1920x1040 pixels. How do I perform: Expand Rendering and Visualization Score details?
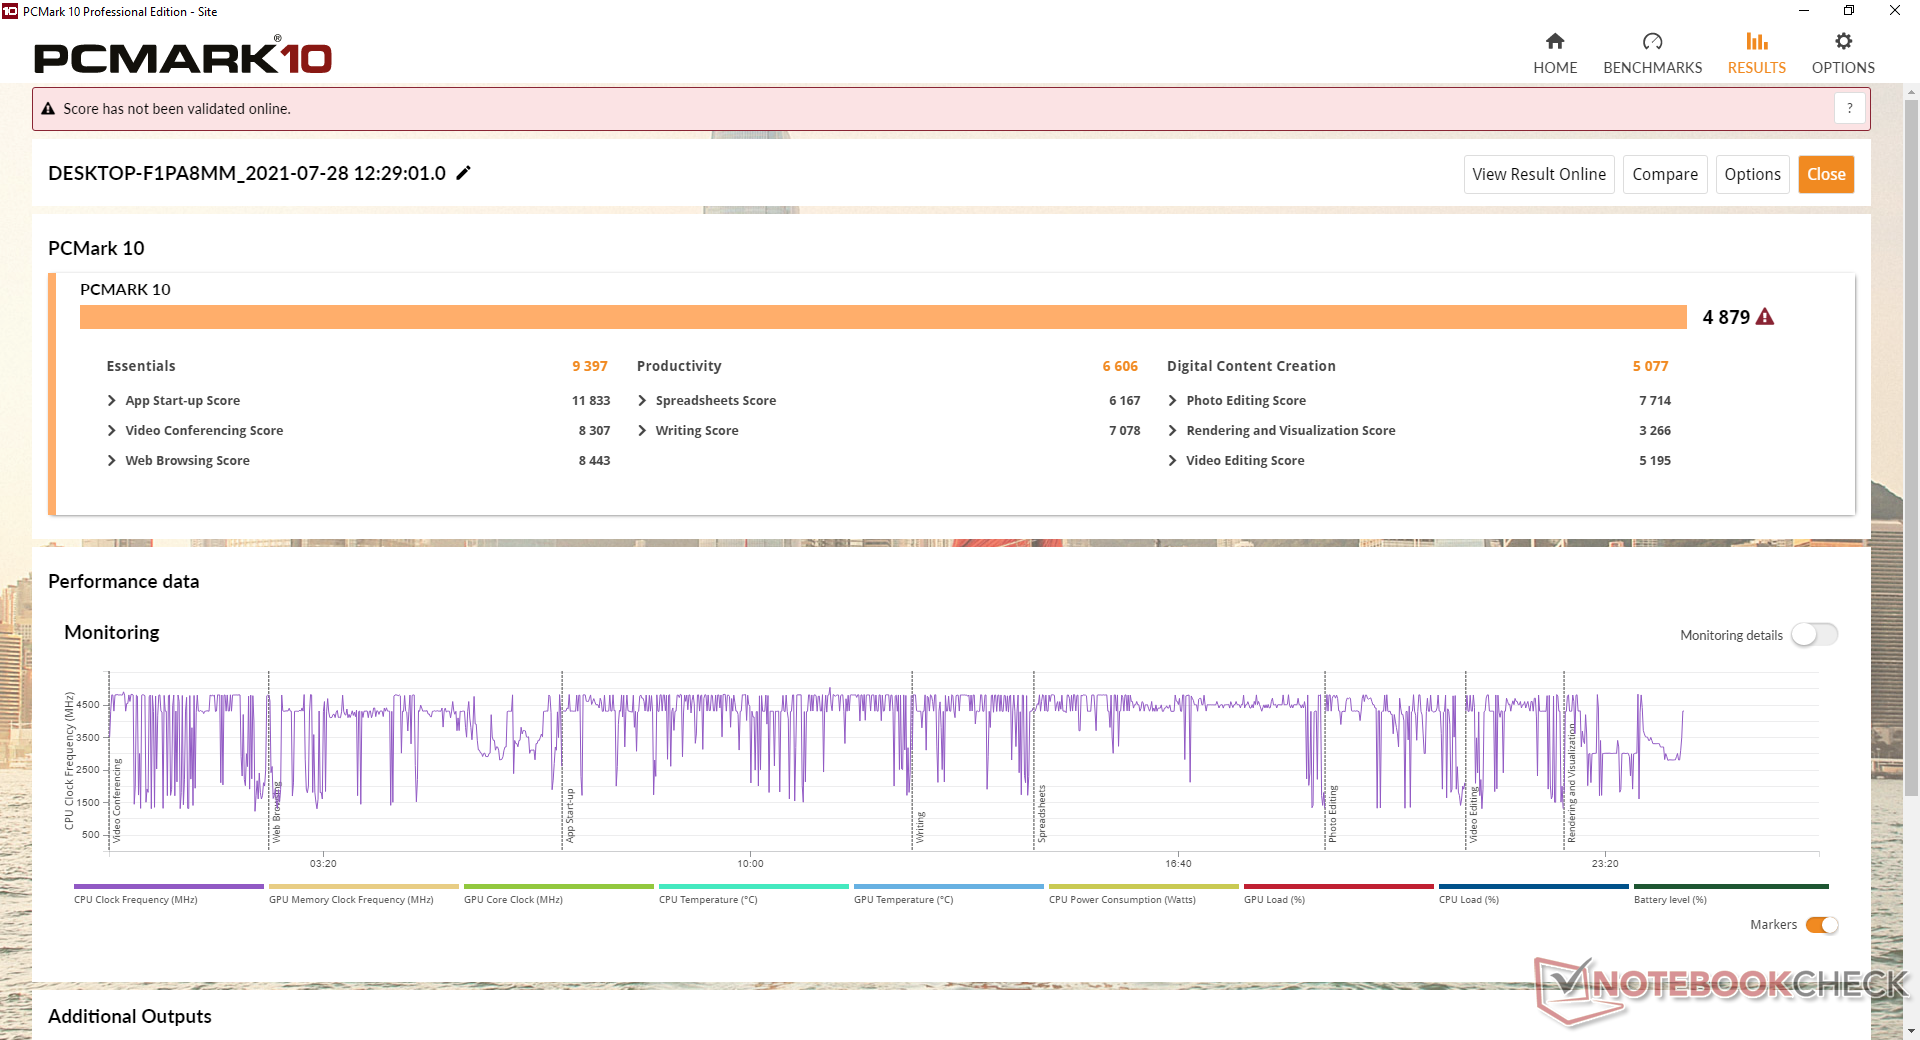coord(1172,430)
